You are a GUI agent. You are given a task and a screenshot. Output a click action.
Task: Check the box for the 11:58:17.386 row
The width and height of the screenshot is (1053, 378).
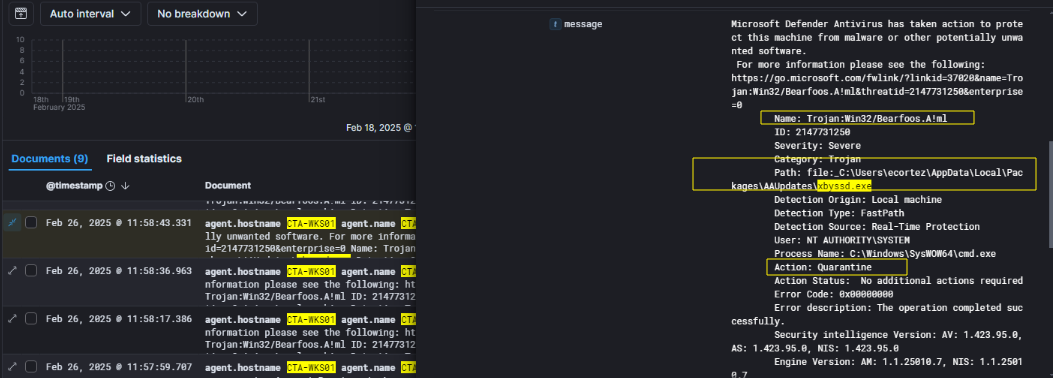pyautogui.click(x=31, y=318)
